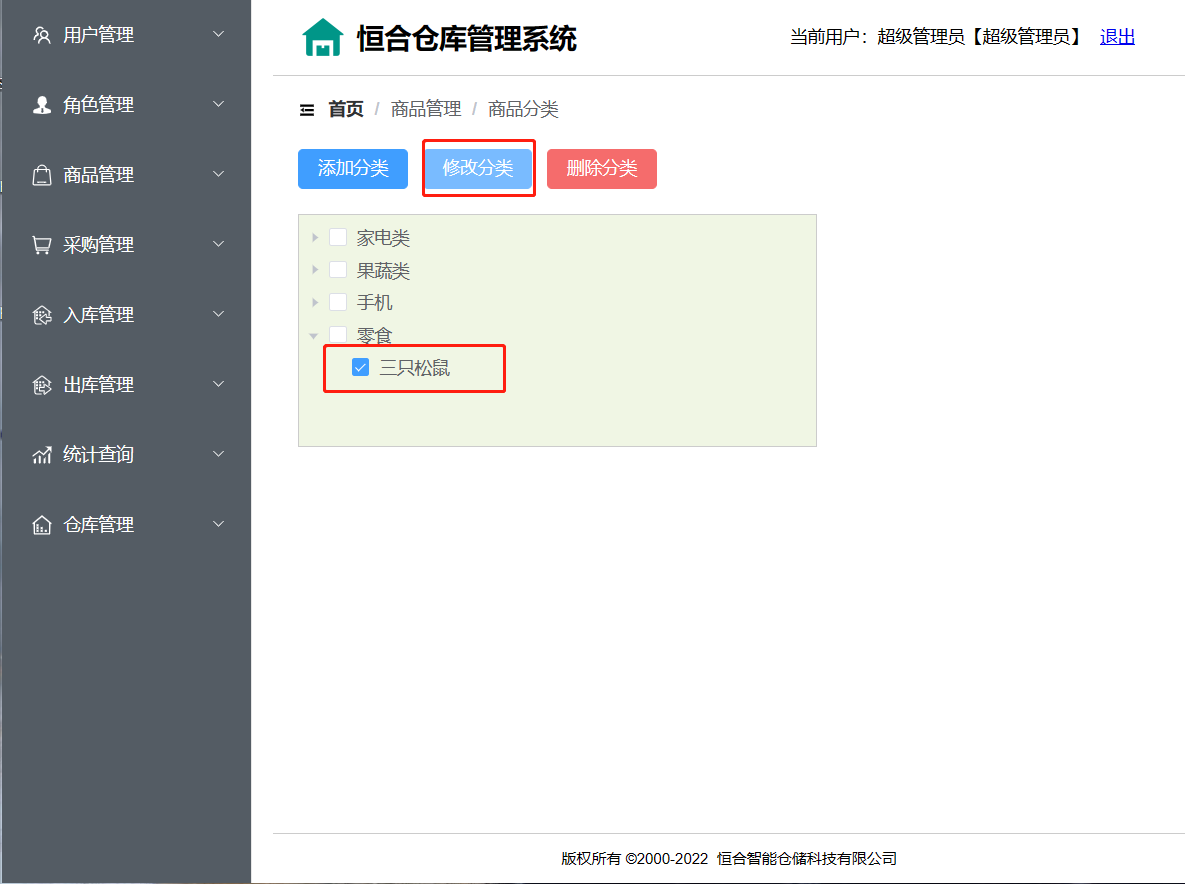Open the 角色管理 menu item
Viewport: 1185px width, 884px height.
pos(126,105)
